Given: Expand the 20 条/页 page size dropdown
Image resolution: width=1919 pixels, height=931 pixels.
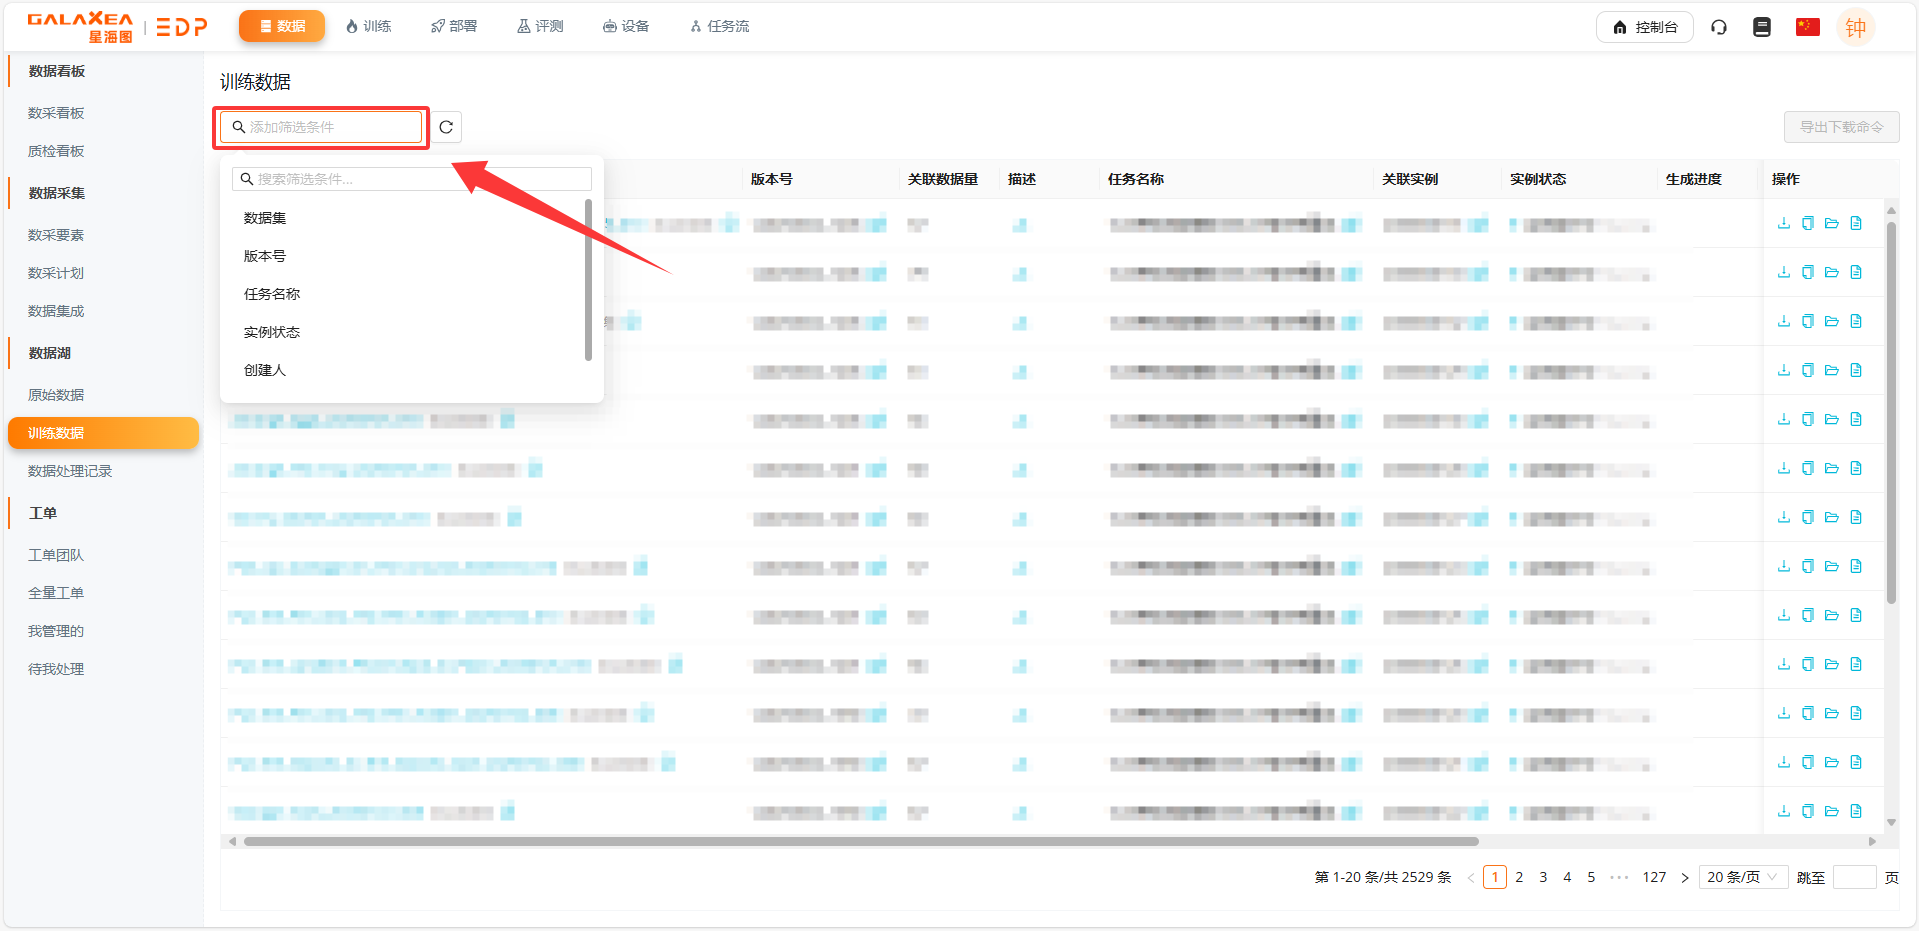Looking at the screenshot, I should click(1742, 877).
